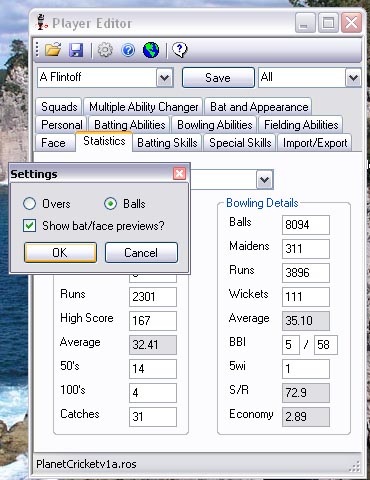Click the Economy value 2.89
The image size is (370, 480).
pyautogui.click(x=306, y=417)
